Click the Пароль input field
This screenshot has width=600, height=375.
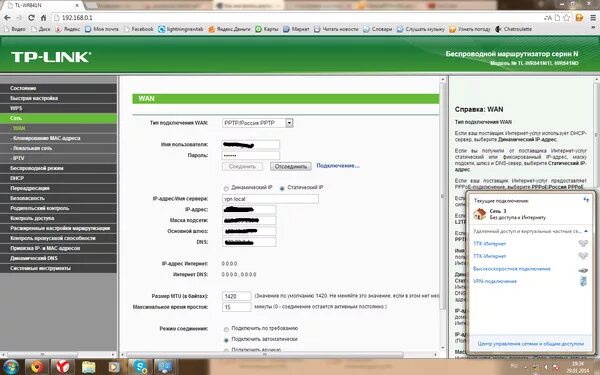251,155
